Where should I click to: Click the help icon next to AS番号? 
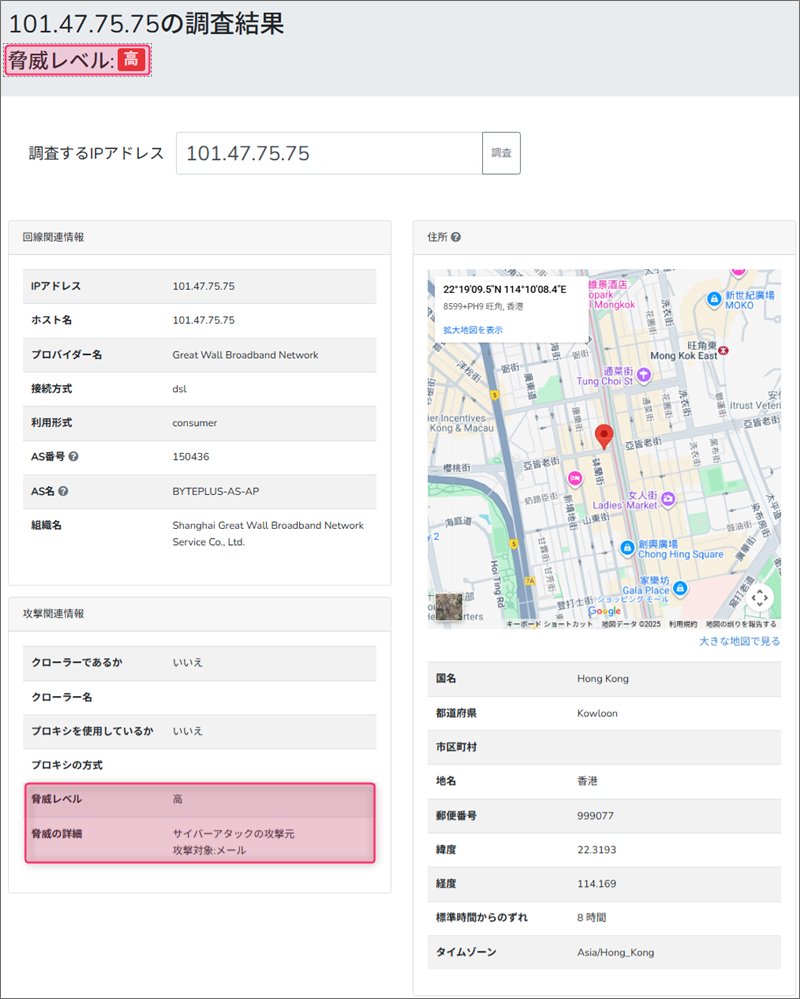click(74, 457)
